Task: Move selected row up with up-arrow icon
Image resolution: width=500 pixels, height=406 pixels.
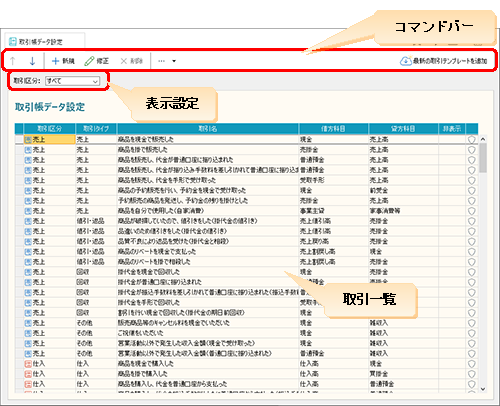Action: pos(13,61)
